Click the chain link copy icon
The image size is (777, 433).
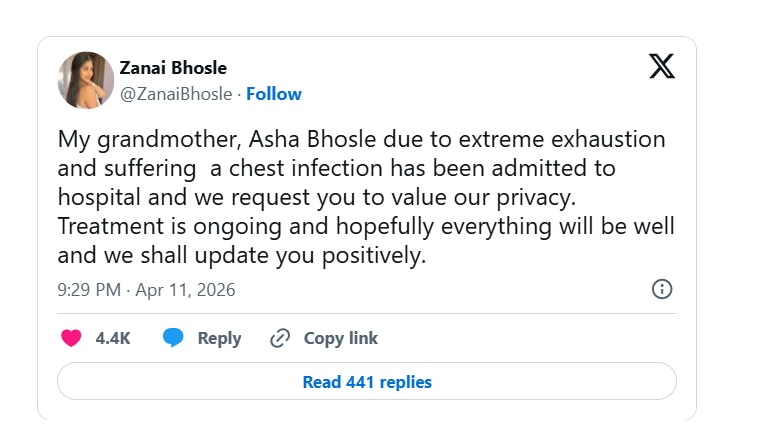(280, 338)
